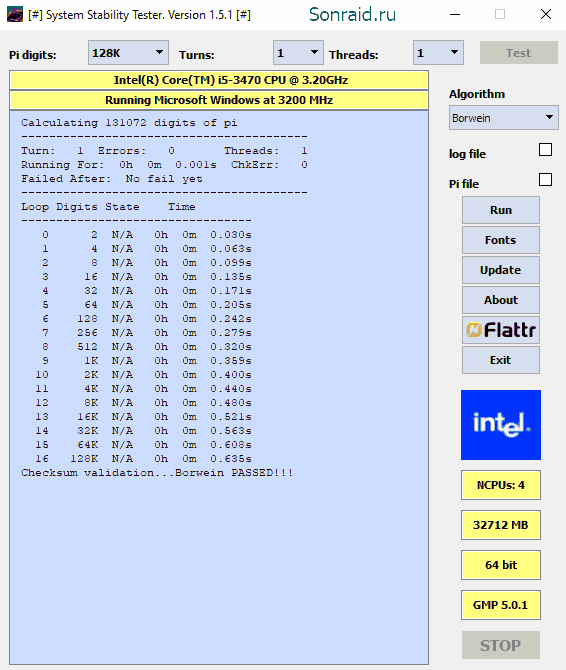Viewport: 566px width, 670px height.
Task: Open the Algorithm dropdown showing Borwein
Action: [503, 118]
